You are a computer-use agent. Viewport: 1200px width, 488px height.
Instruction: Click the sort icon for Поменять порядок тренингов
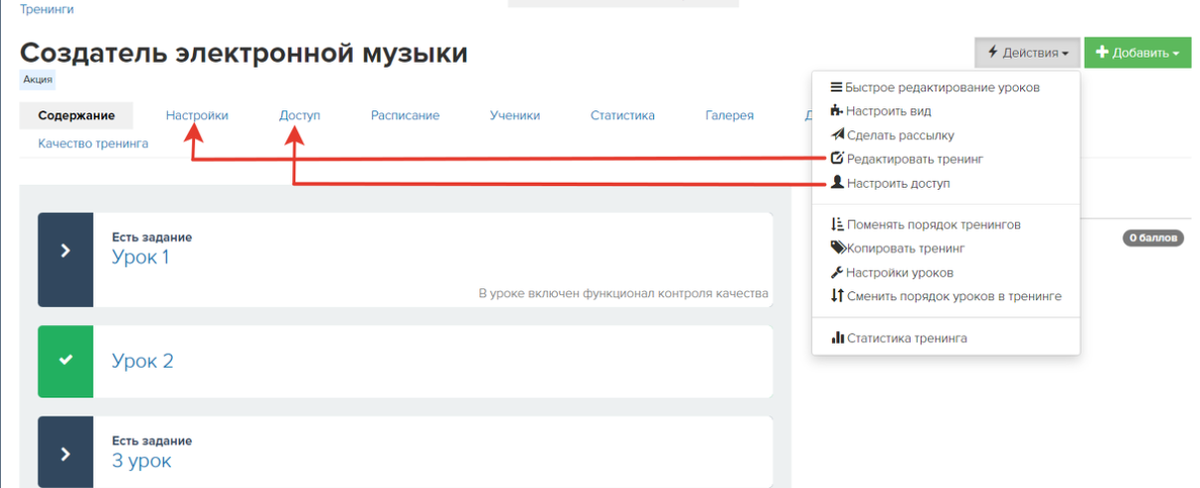pos(837,224)
